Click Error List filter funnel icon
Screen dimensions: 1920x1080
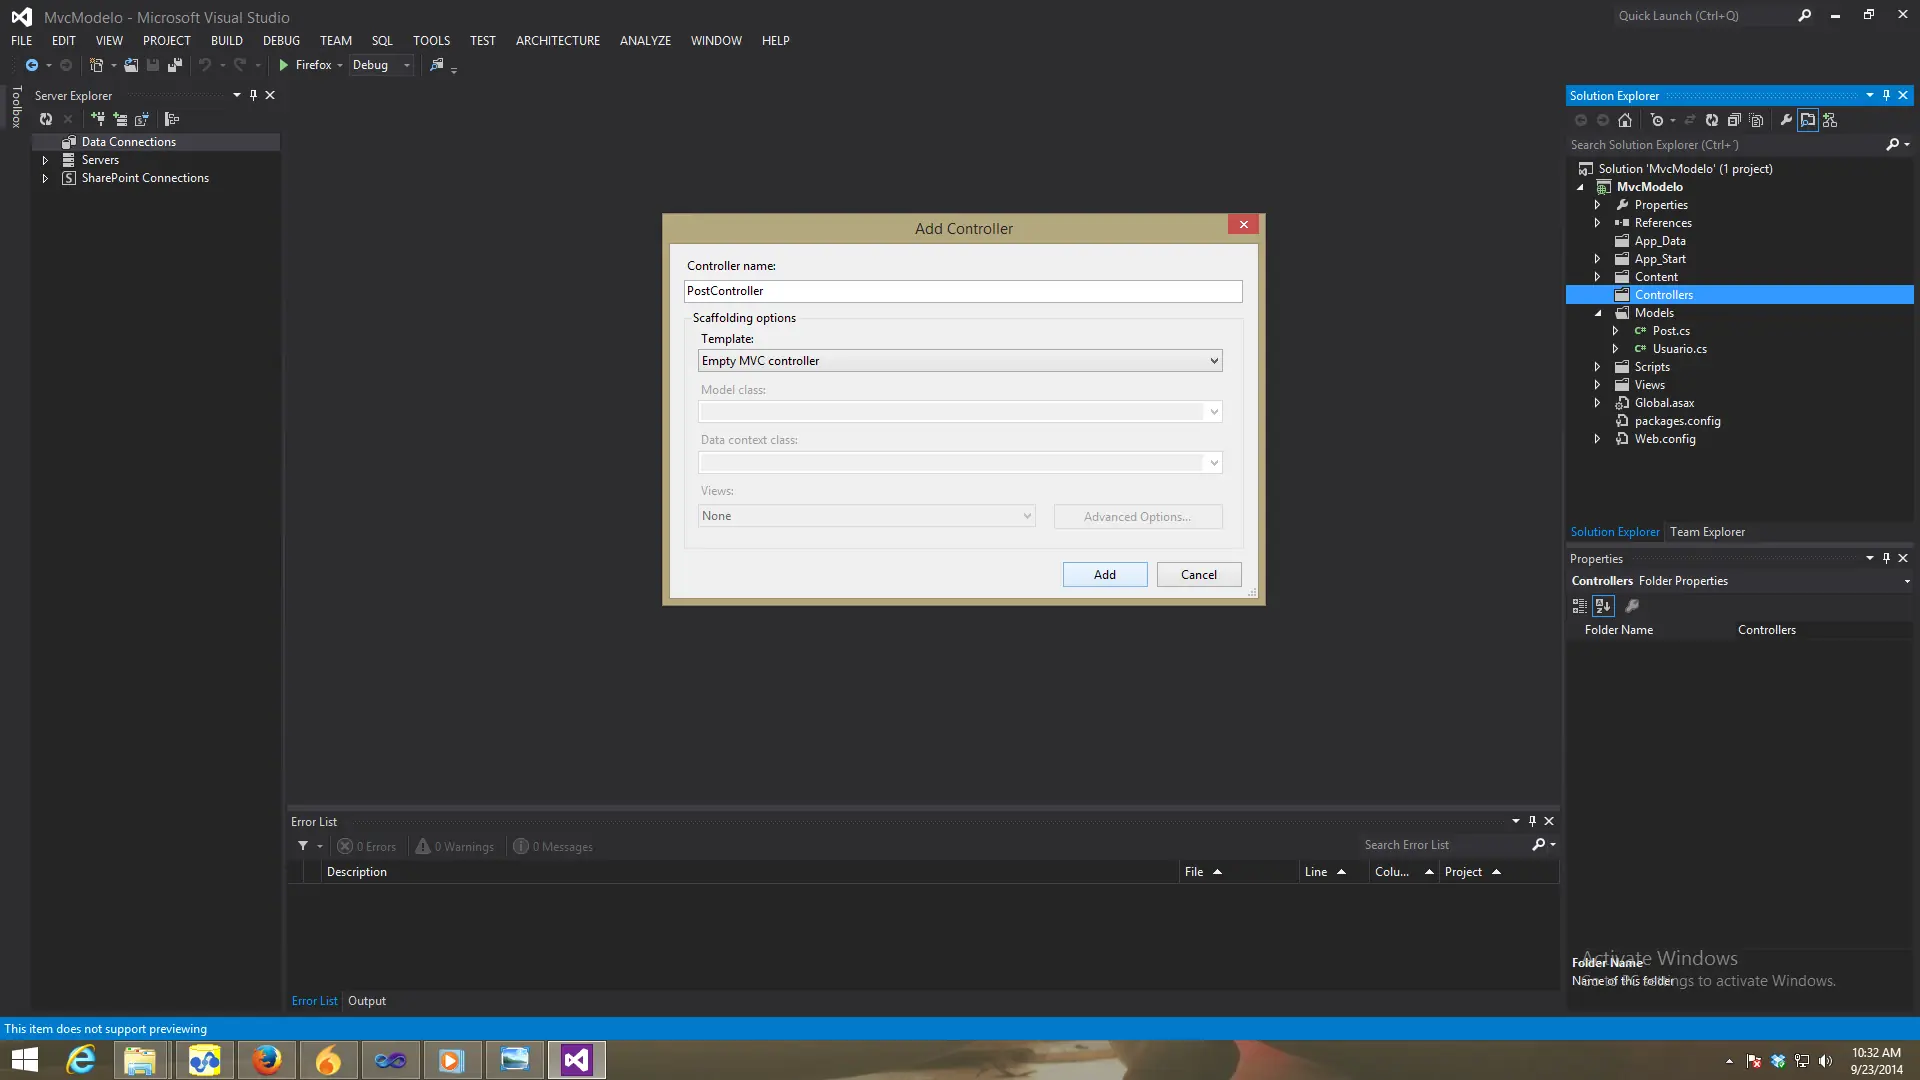303,846
